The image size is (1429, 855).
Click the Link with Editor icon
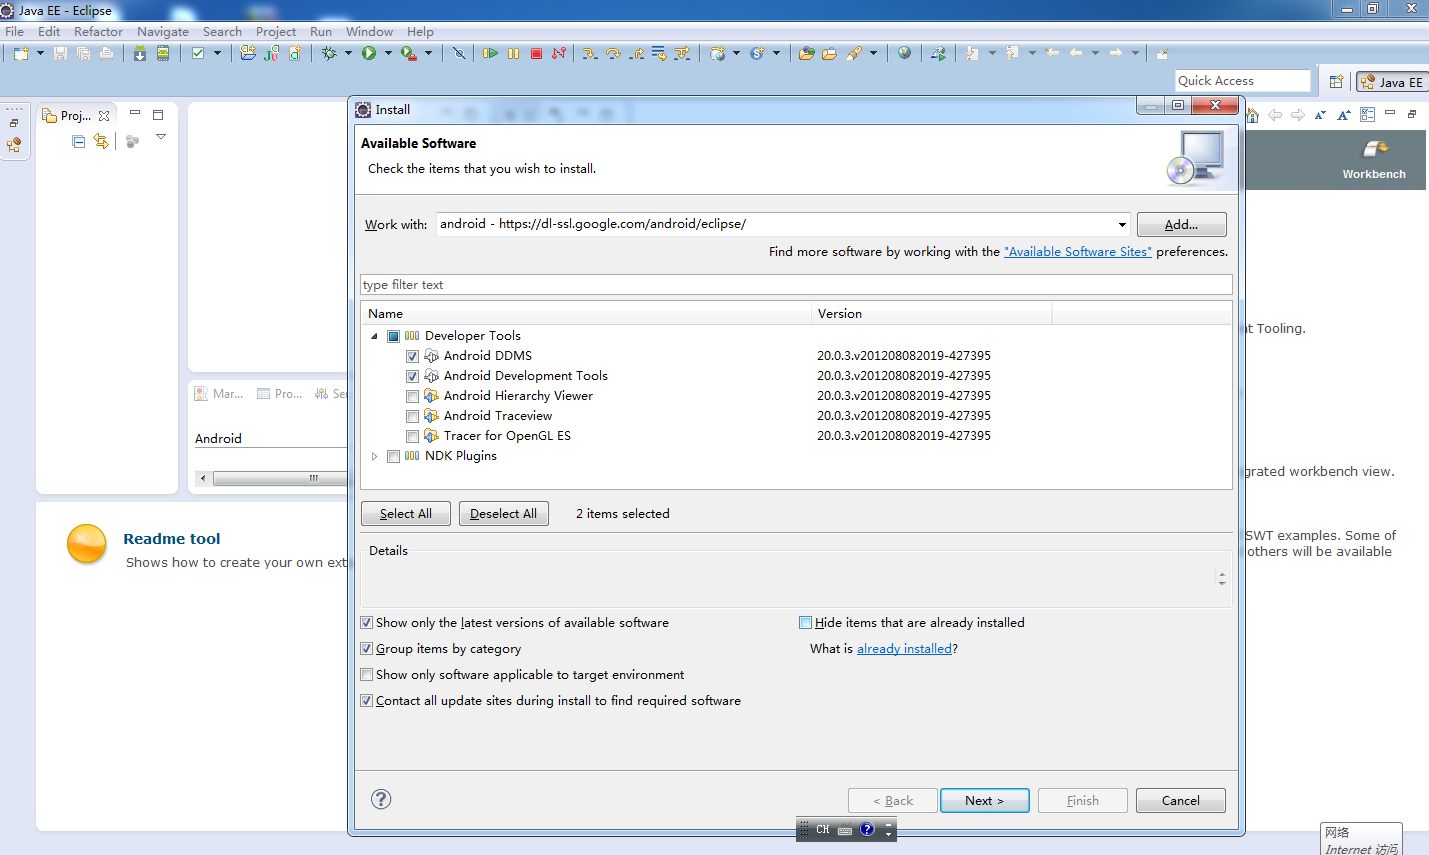(x=101, y=142)
